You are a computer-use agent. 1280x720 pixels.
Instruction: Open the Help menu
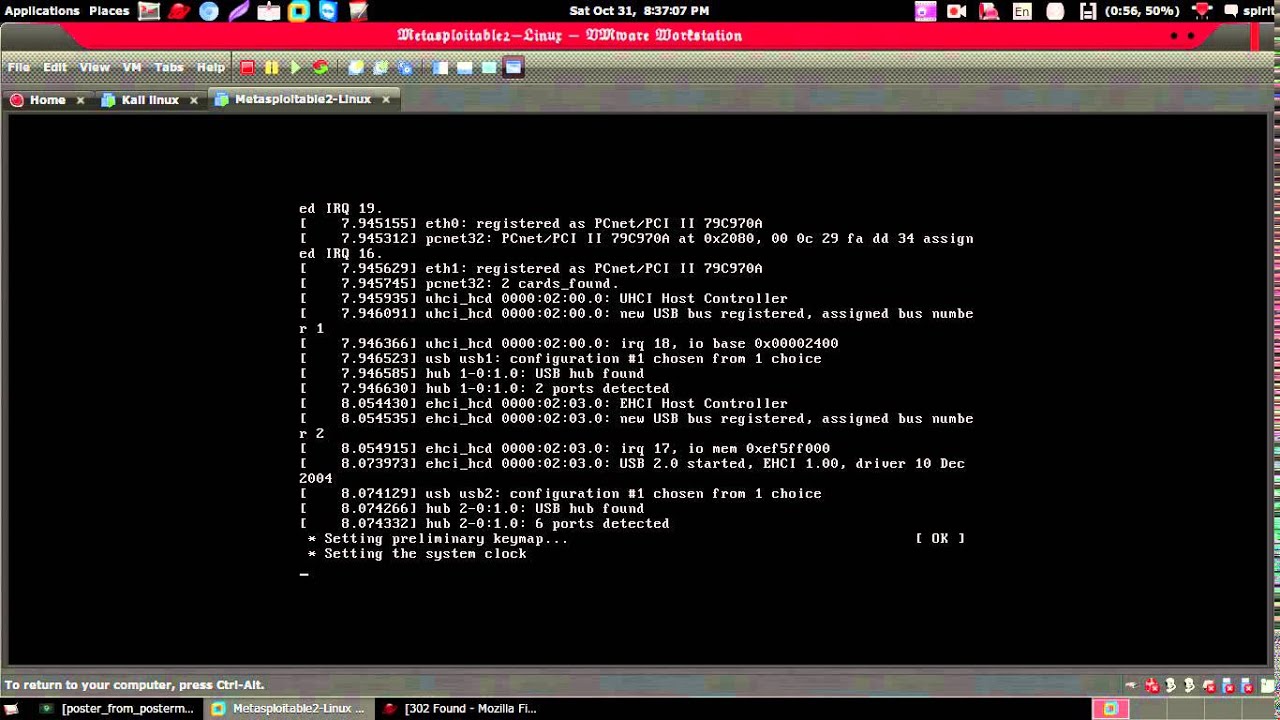pyautogui.click(x=211, y=68)
